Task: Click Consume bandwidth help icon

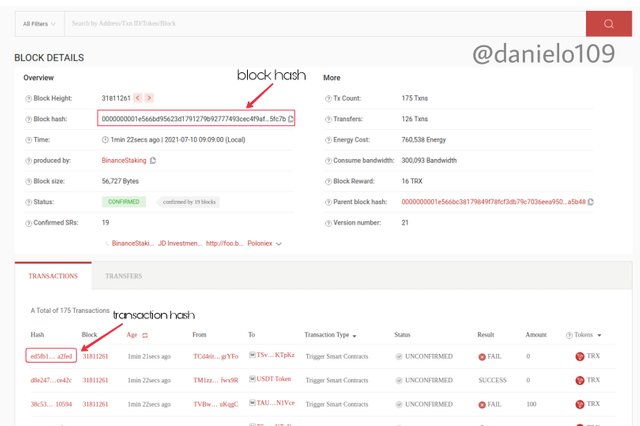Action: pyautogui.click(x=328, y=161)
